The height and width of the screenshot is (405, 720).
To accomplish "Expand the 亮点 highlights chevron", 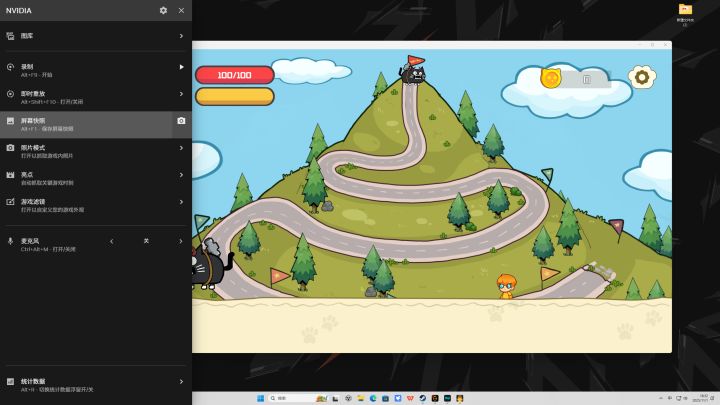I will coord(181,175).
